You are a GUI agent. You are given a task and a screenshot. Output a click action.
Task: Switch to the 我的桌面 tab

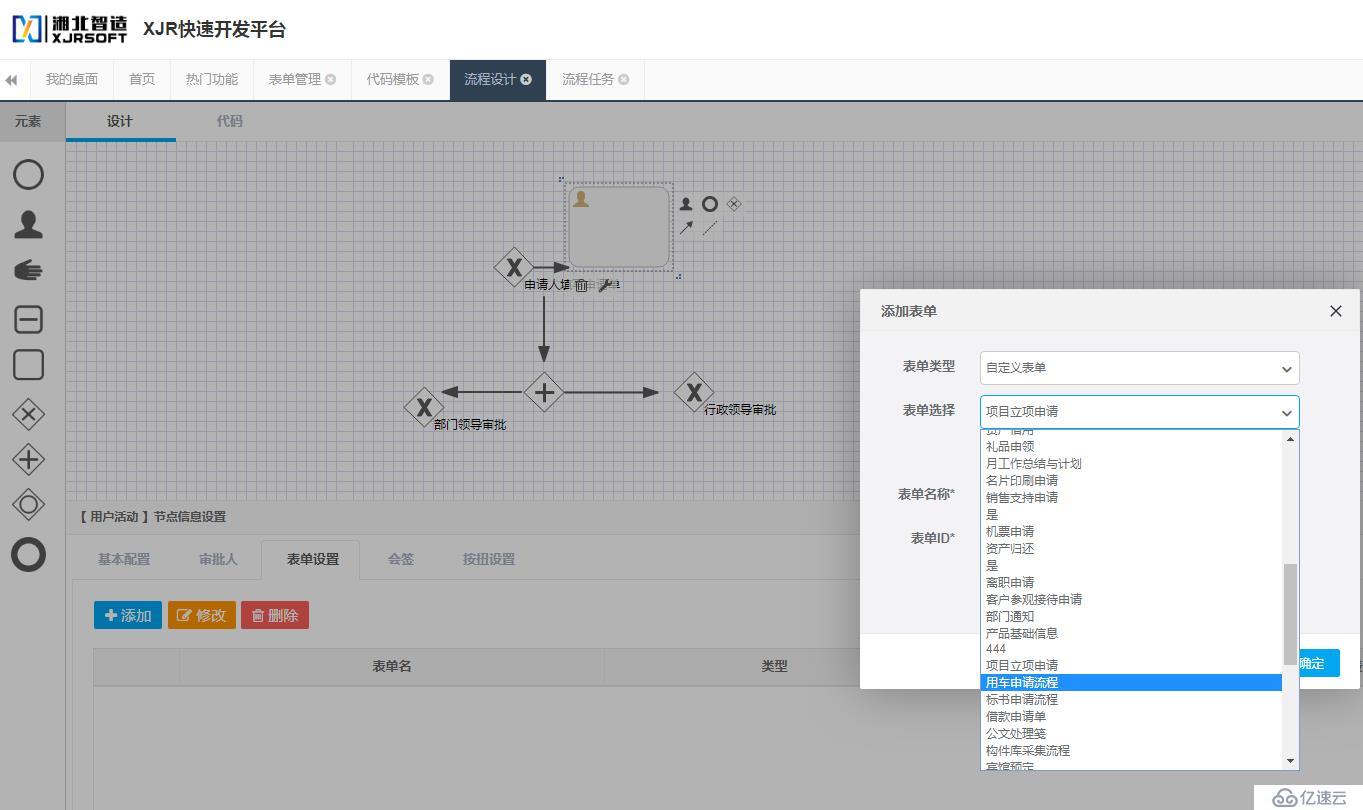tap(72, 80)
